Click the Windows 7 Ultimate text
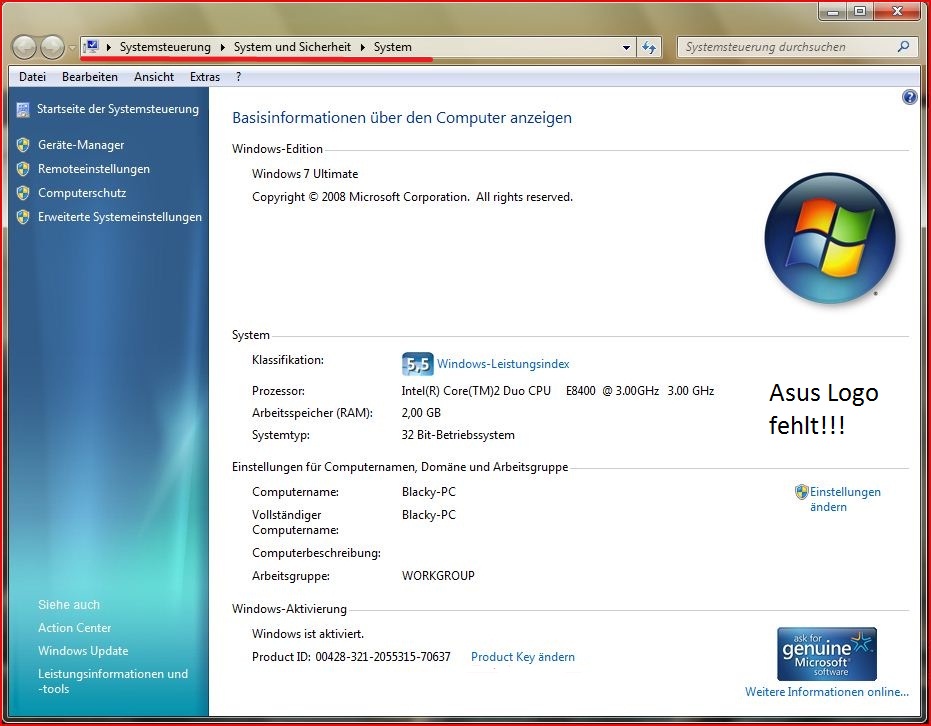Screen dimensions: 931x726 (x=305, y=174)
